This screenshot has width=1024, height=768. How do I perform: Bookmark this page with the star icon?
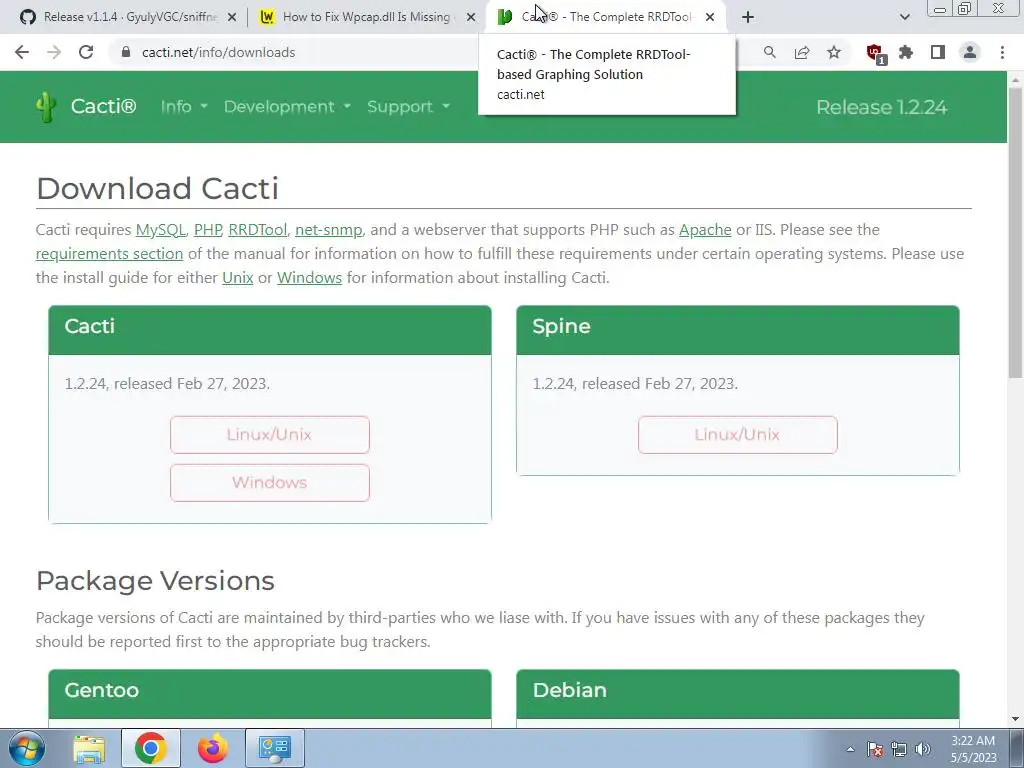coord(834,52)
